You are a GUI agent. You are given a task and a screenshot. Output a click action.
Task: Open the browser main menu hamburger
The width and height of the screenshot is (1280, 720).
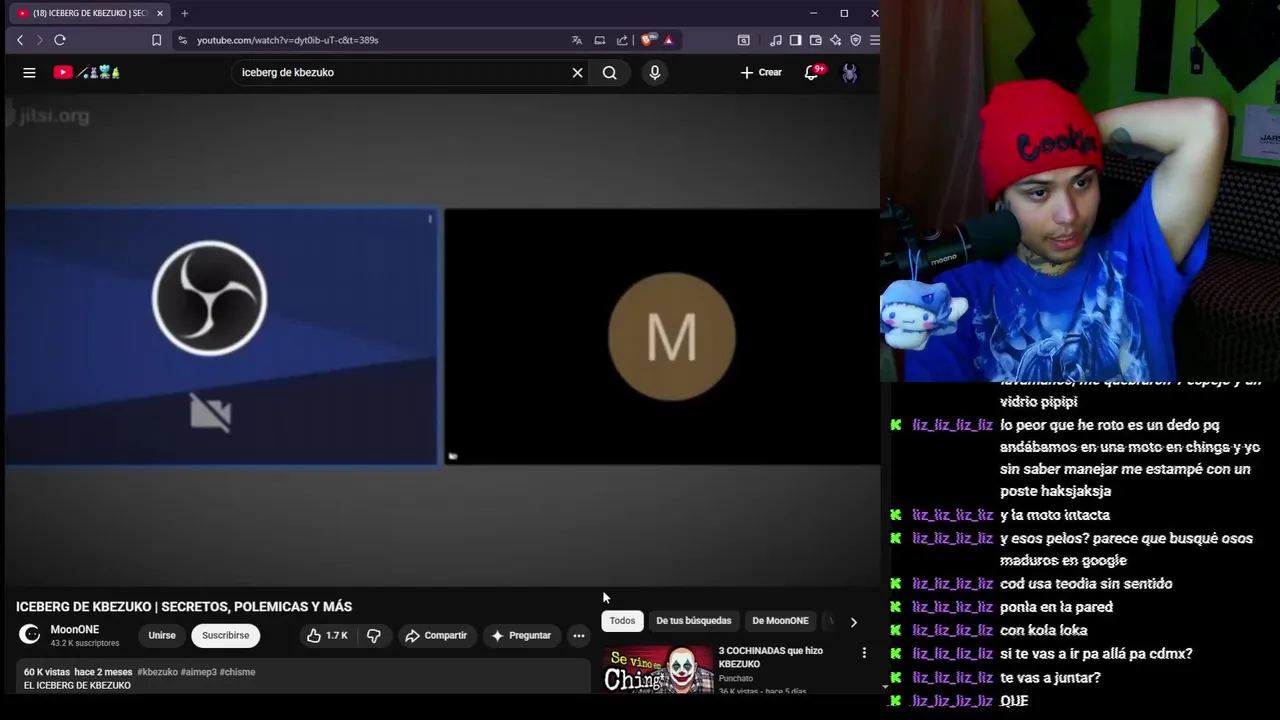pos(874,40)
